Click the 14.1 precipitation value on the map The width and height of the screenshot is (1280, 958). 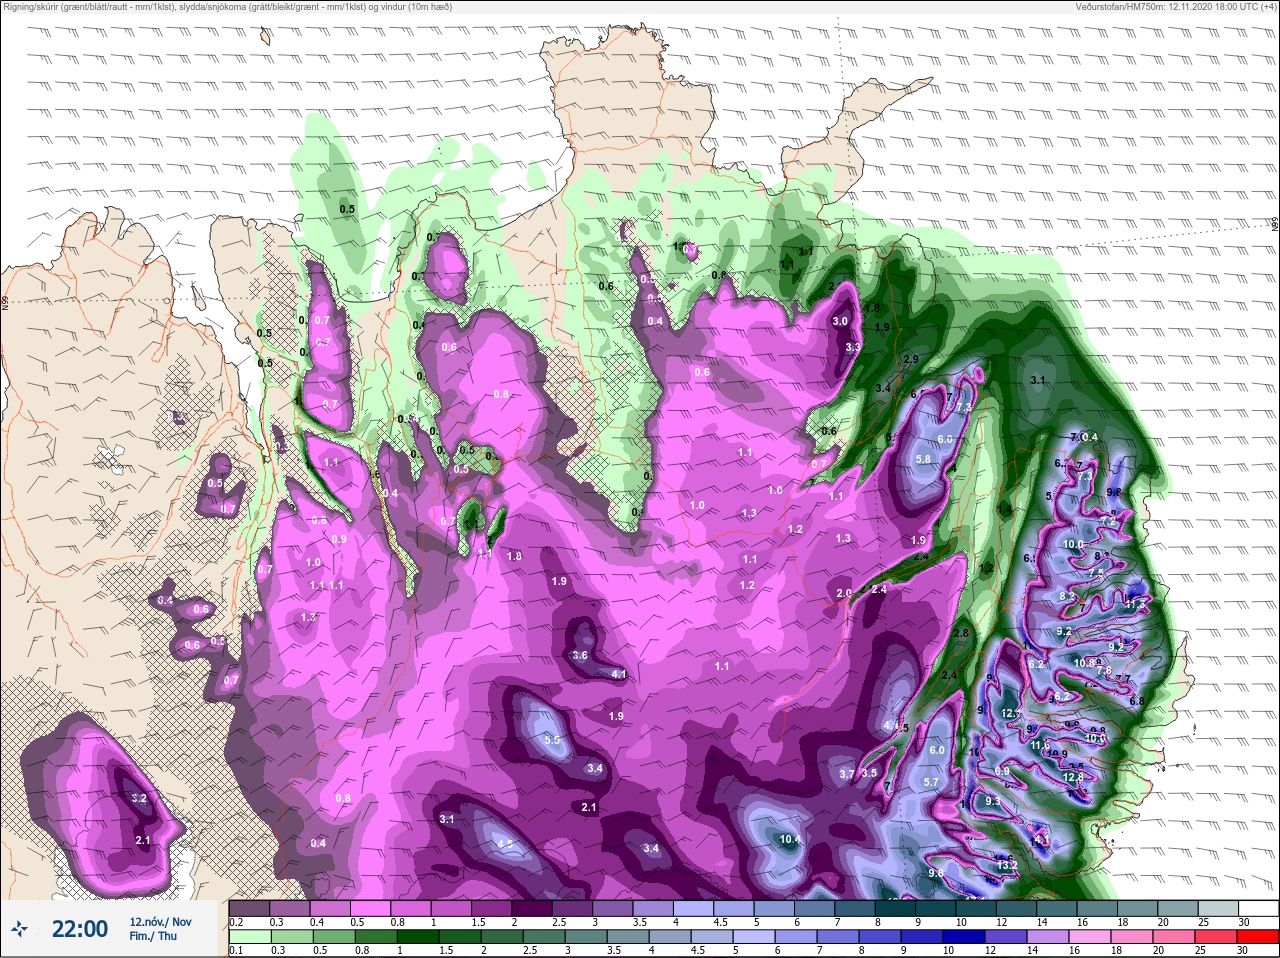1040,840
